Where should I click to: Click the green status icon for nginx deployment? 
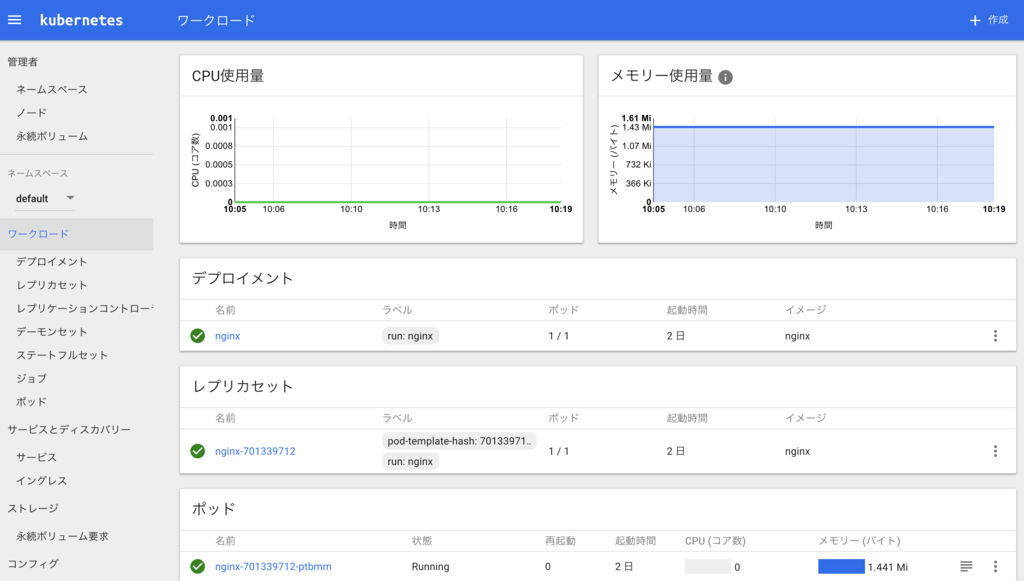[x=197, y=336]
